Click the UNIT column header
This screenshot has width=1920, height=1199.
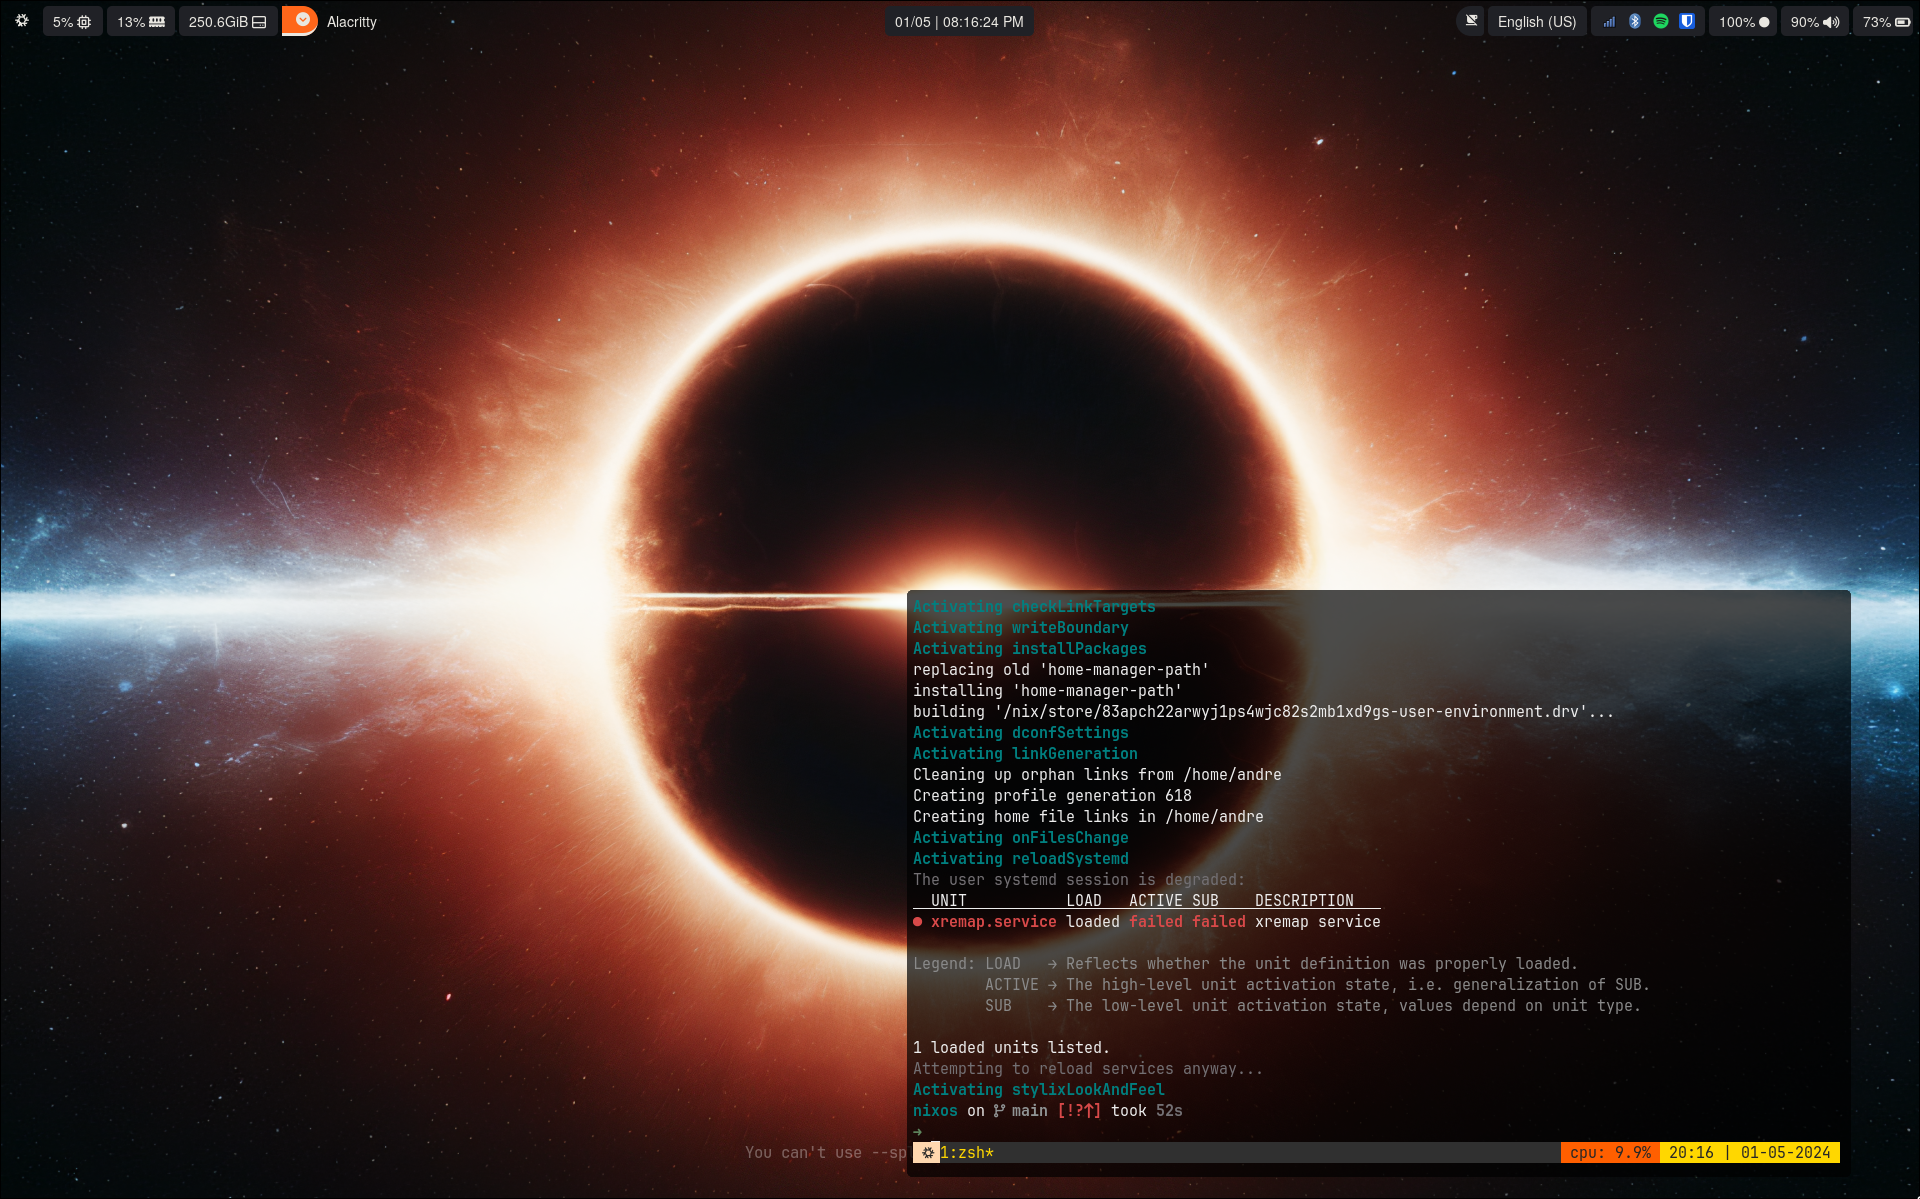[948, 901]
